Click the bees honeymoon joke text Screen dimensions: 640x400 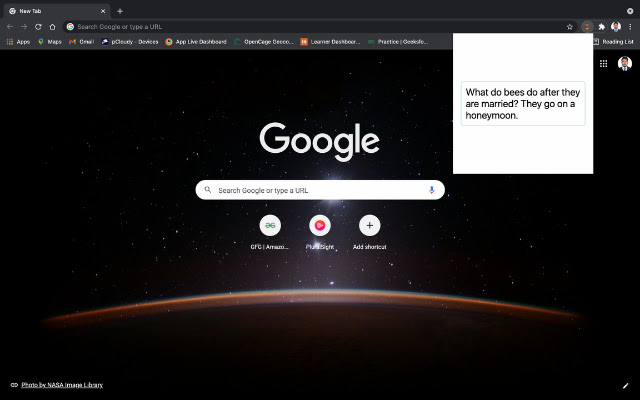[523, 104]
